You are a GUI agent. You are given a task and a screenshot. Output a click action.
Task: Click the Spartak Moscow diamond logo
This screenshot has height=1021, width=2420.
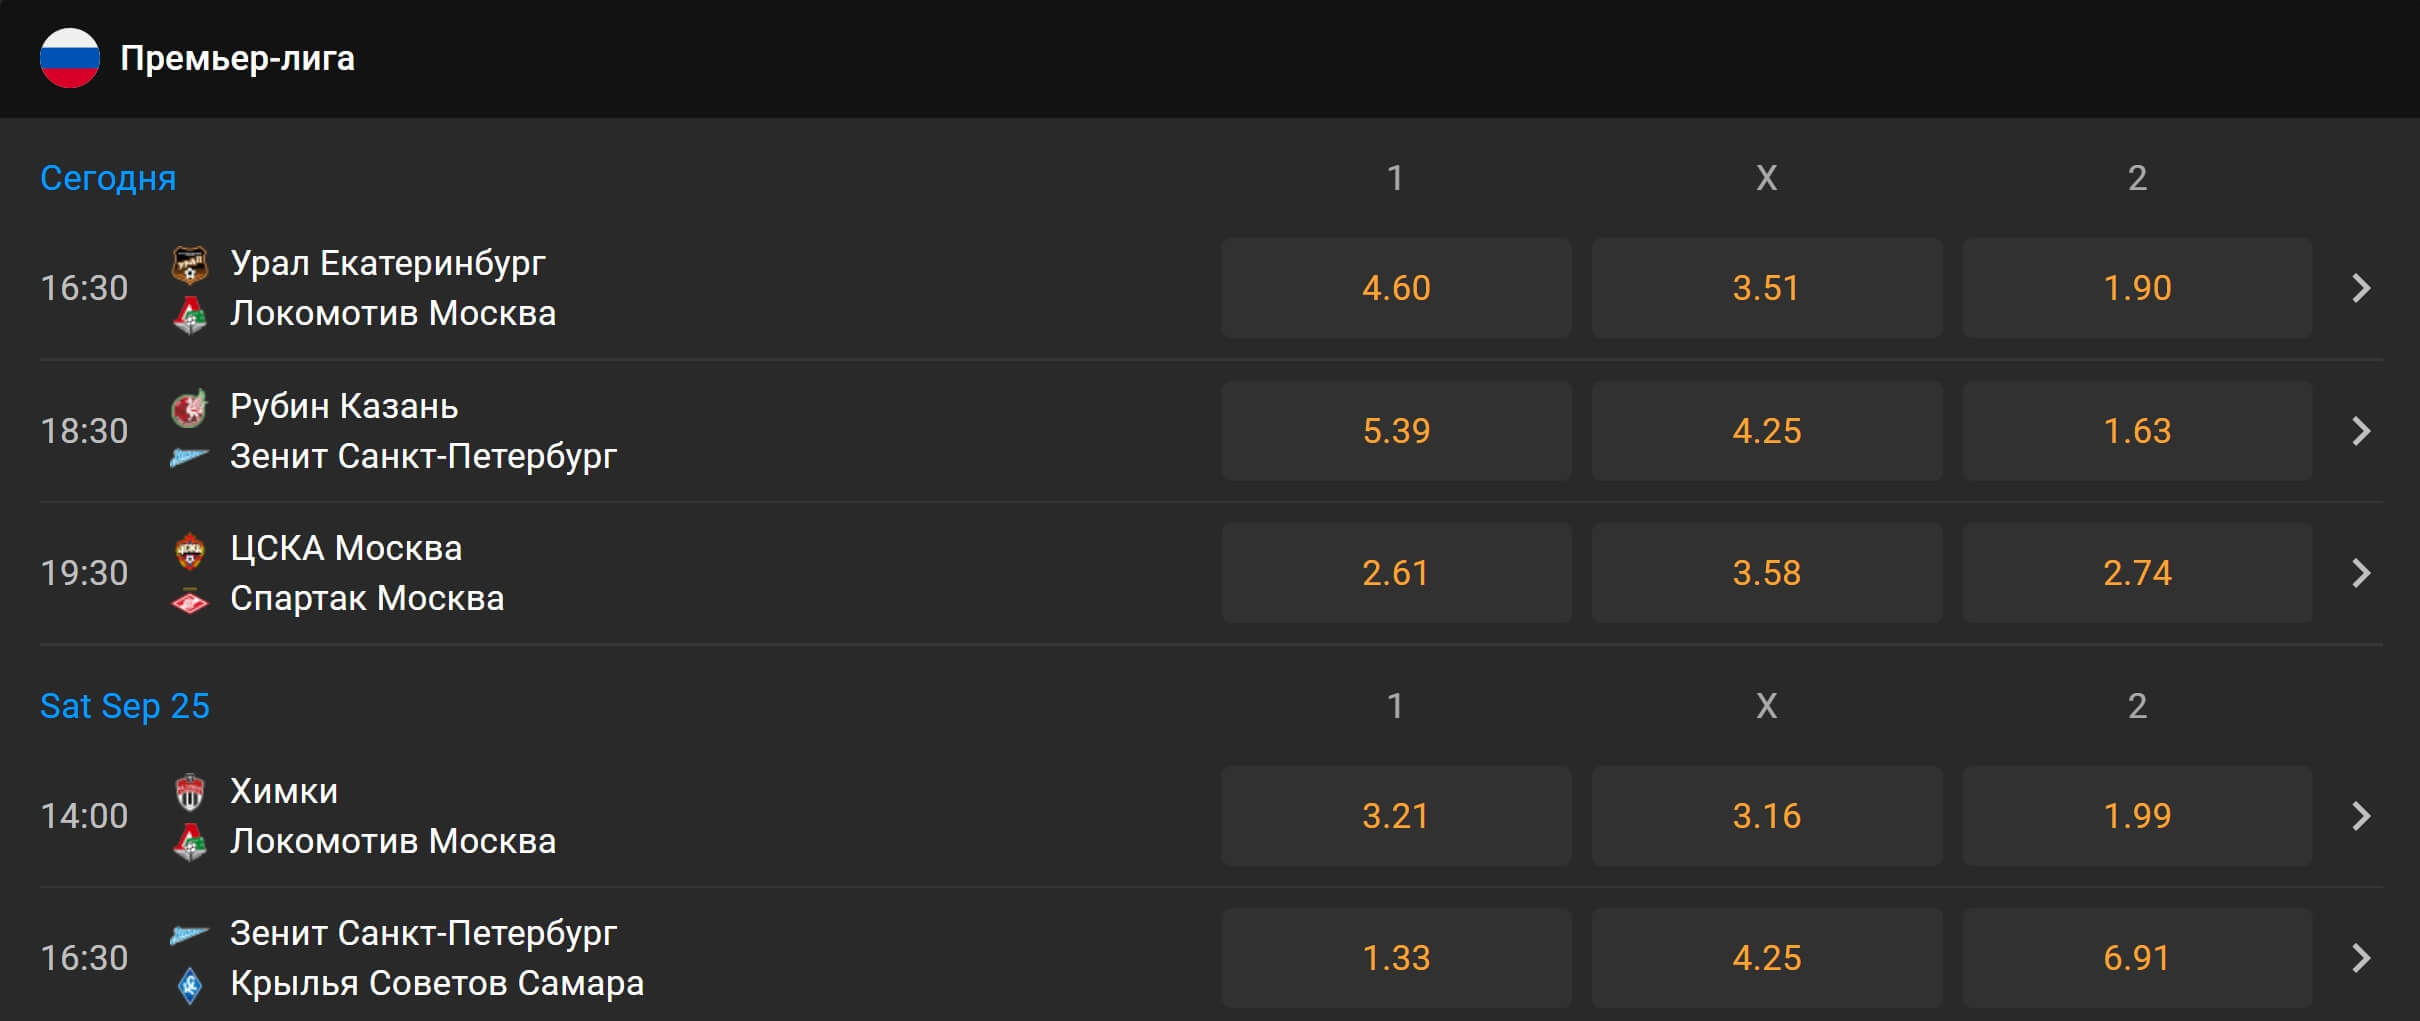point(189,600)
